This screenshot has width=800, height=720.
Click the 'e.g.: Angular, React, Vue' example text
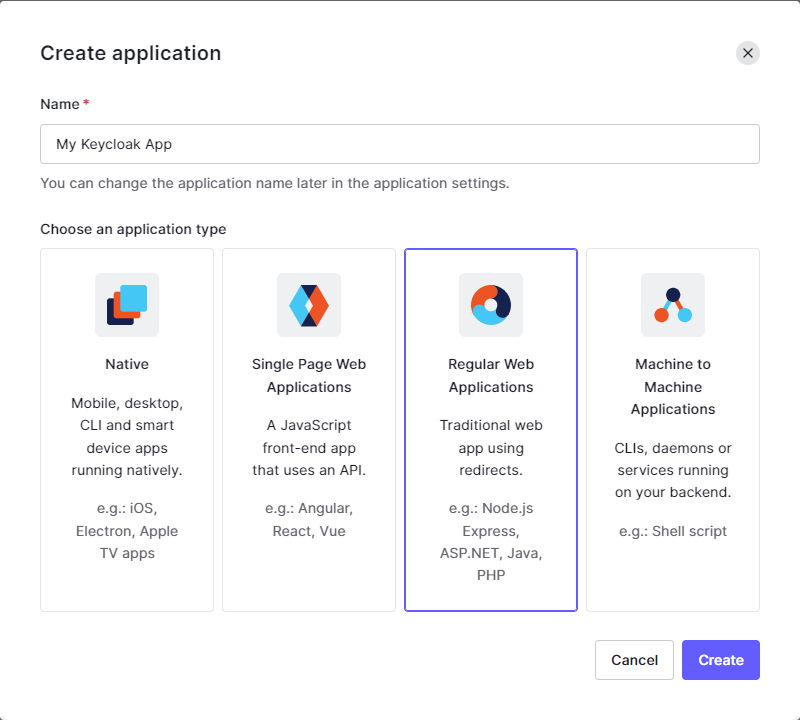309,519
